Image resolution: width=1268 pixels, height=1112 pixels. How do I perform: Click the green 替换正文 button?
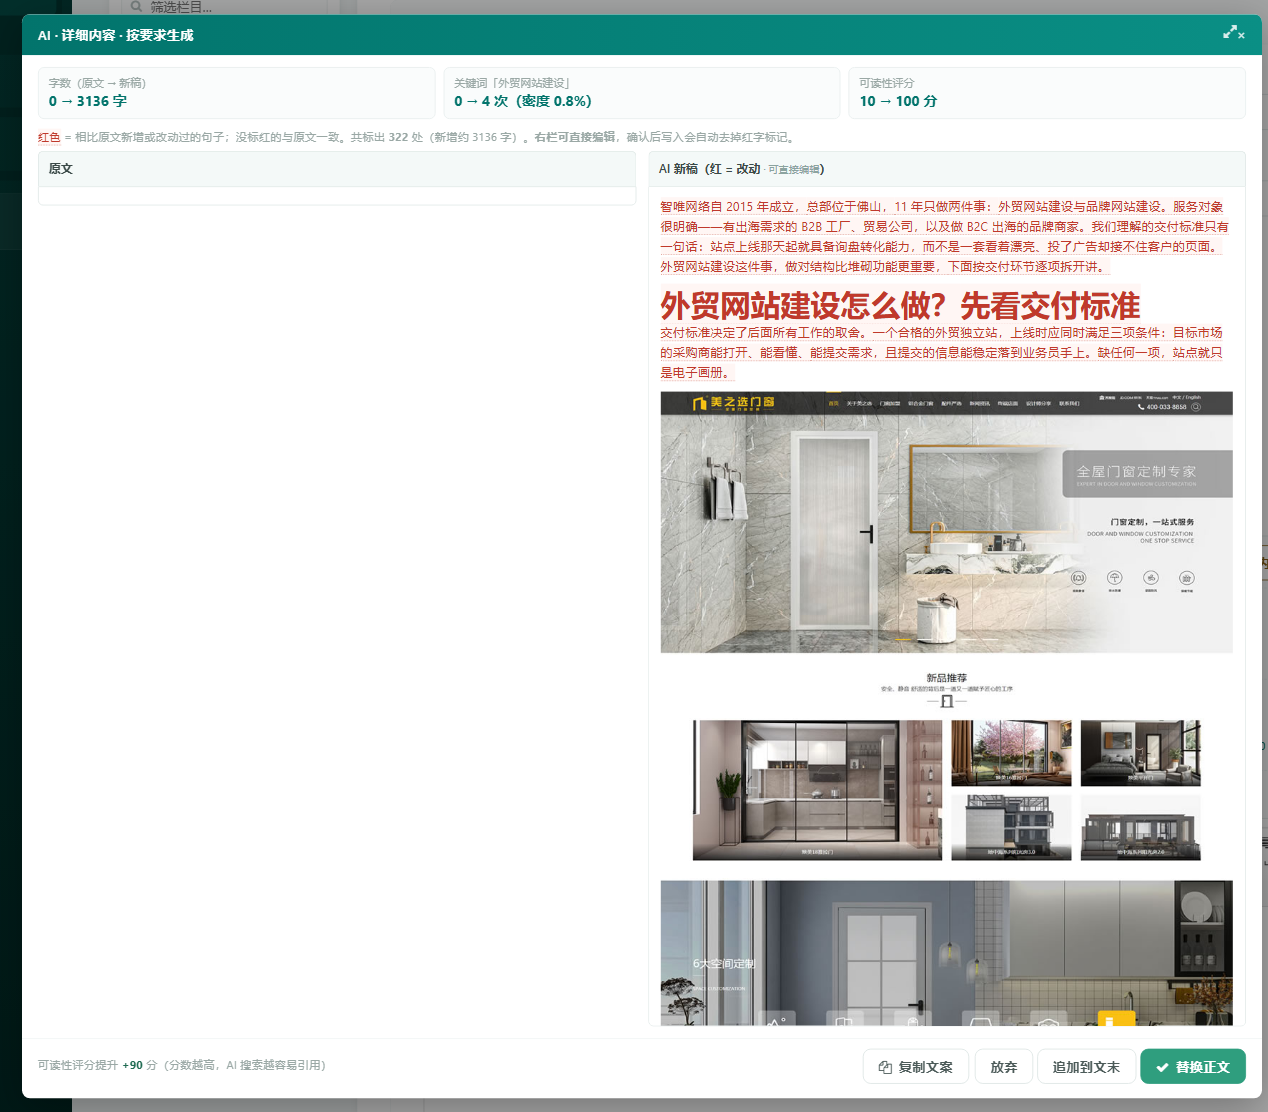[1192, 1067]
